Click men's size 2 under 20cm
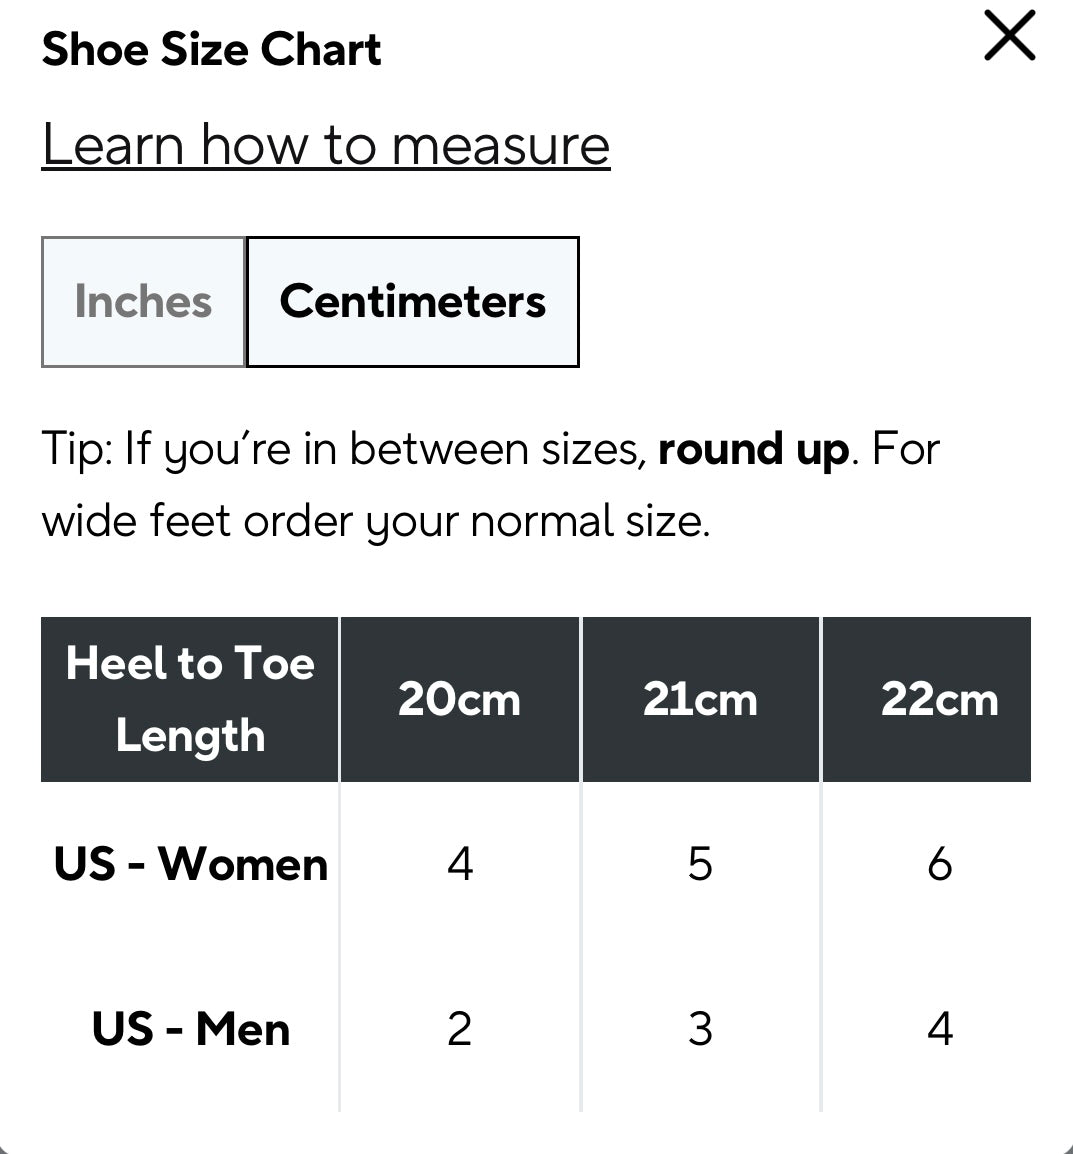1073x1154 pixels. [459, 1029]
